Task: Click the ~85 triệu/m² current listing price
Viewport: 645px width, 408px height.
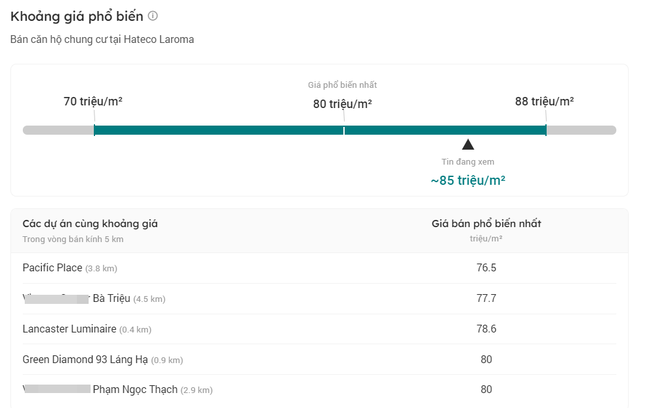Action: (x=468, y=181)
